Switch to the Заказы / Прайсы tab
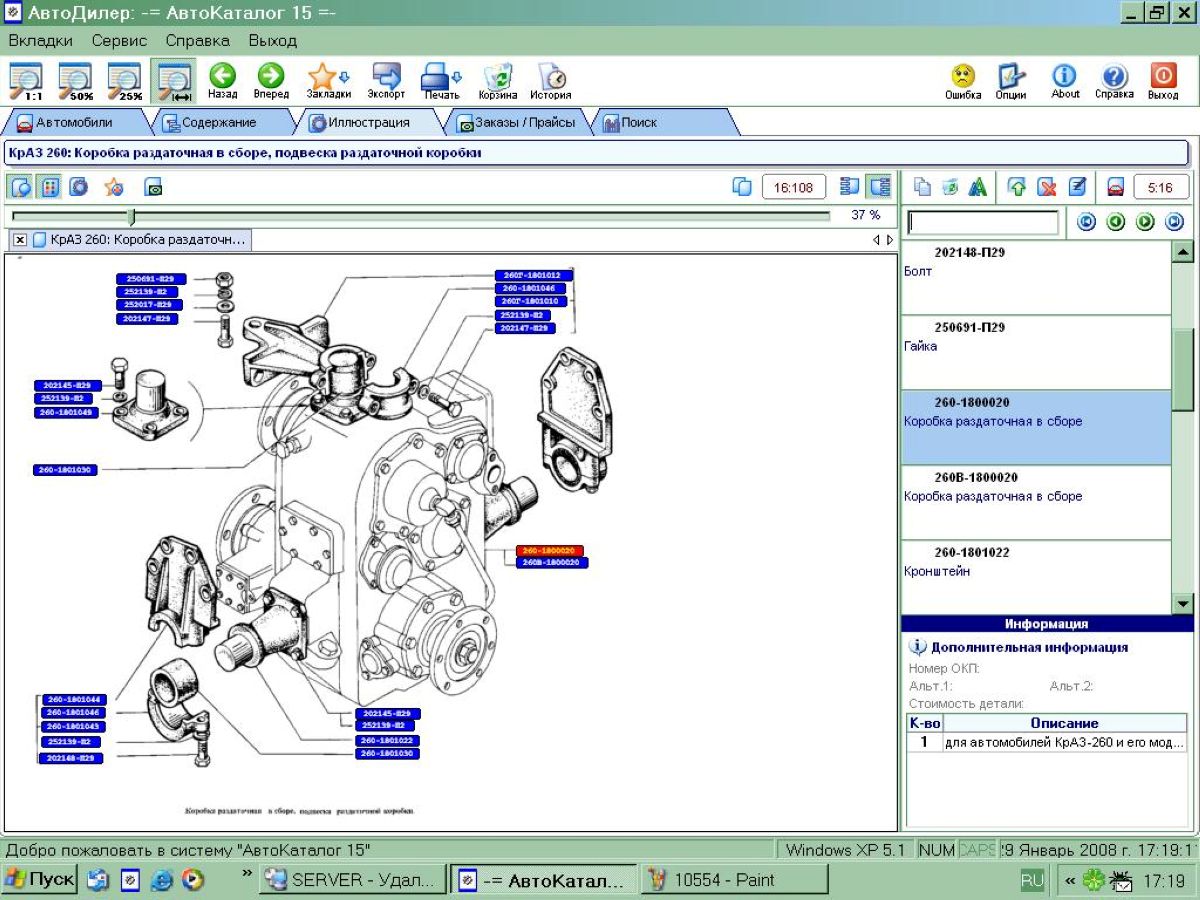 [516, 123]
